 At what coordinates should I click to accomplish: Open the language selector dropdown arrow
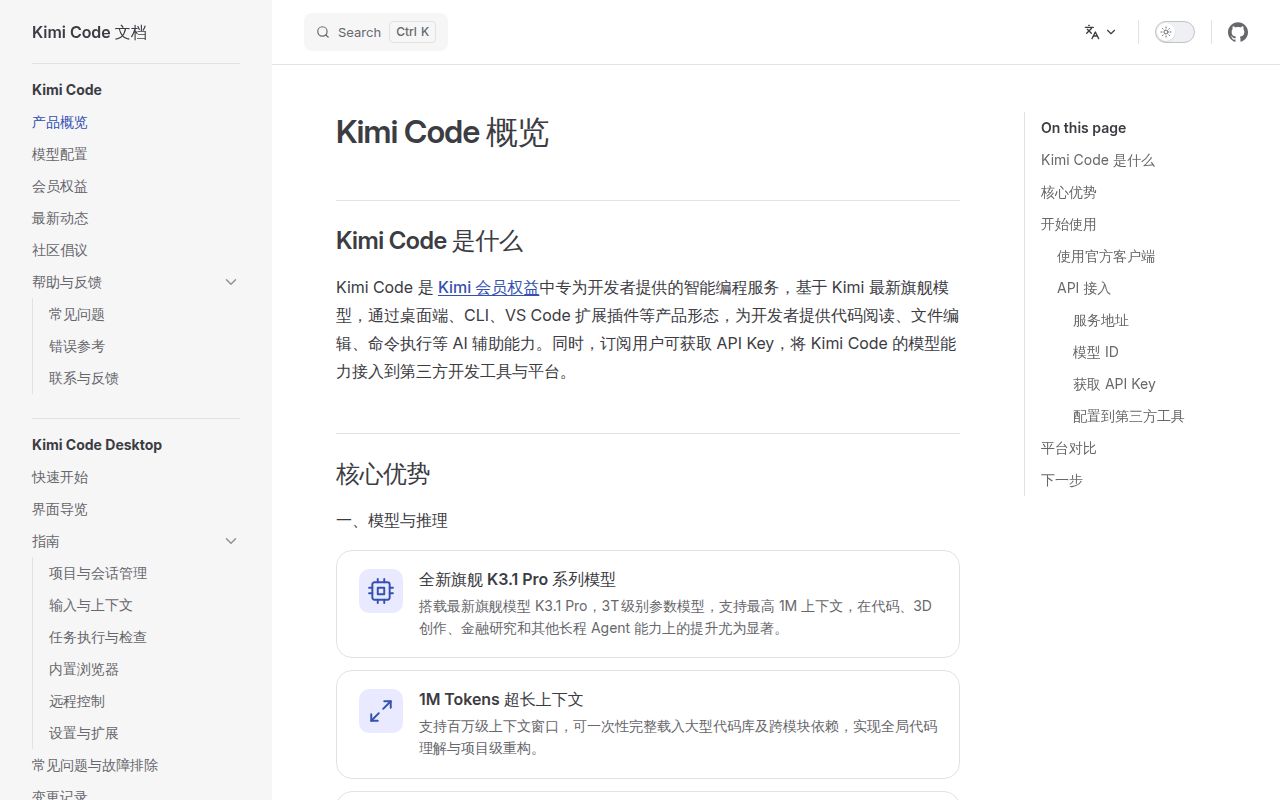pos(1111,32)
